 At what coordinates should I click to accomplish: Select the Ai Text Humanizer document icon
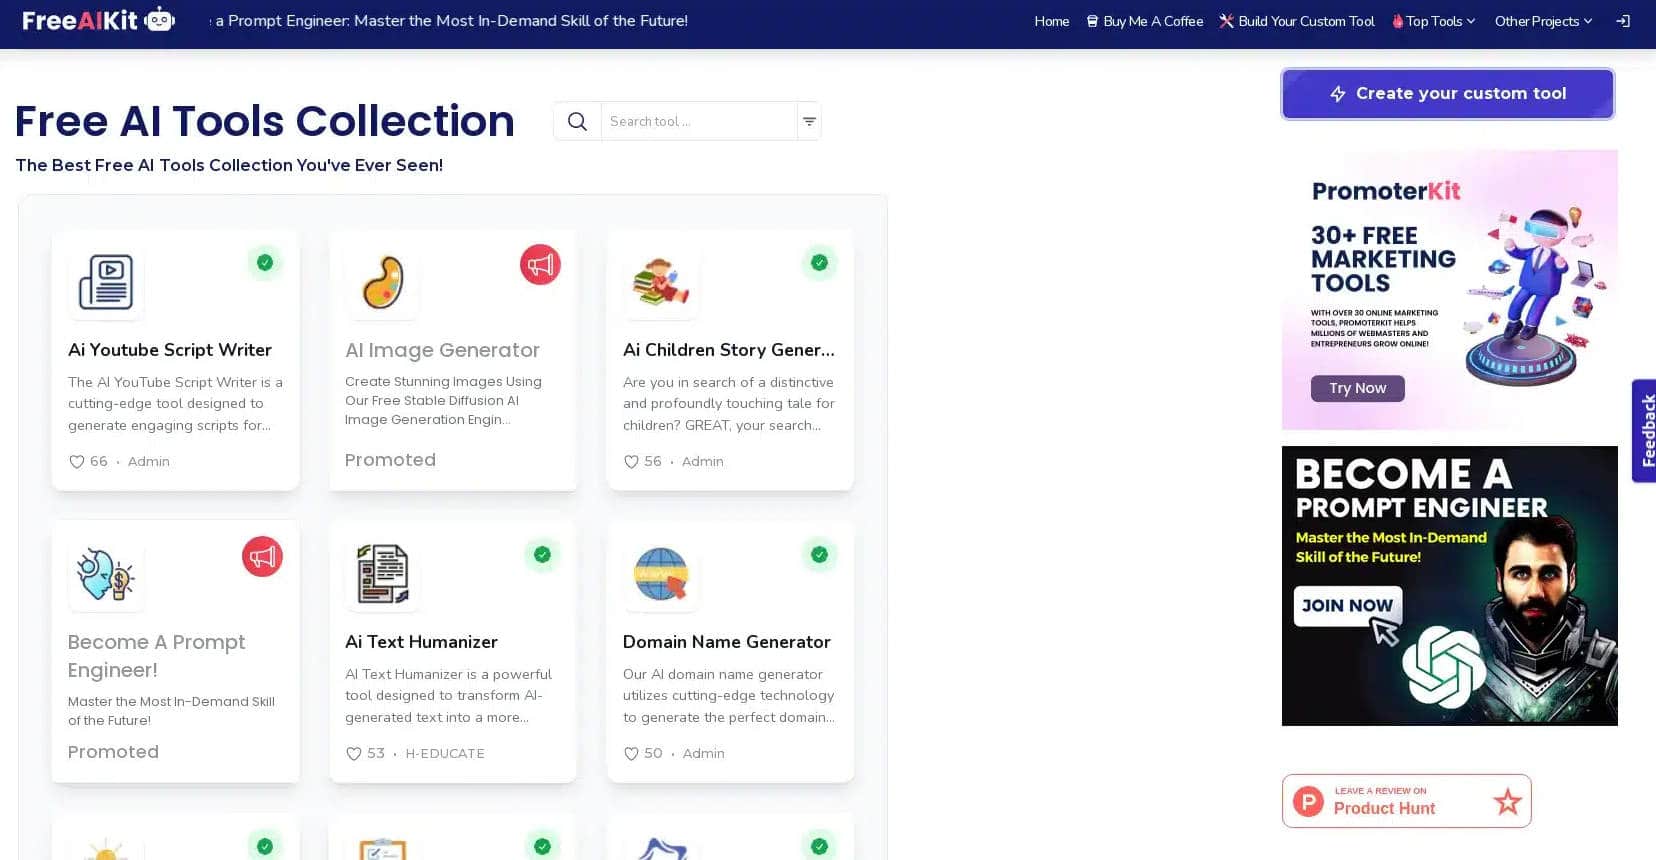(x=383, y=575)
